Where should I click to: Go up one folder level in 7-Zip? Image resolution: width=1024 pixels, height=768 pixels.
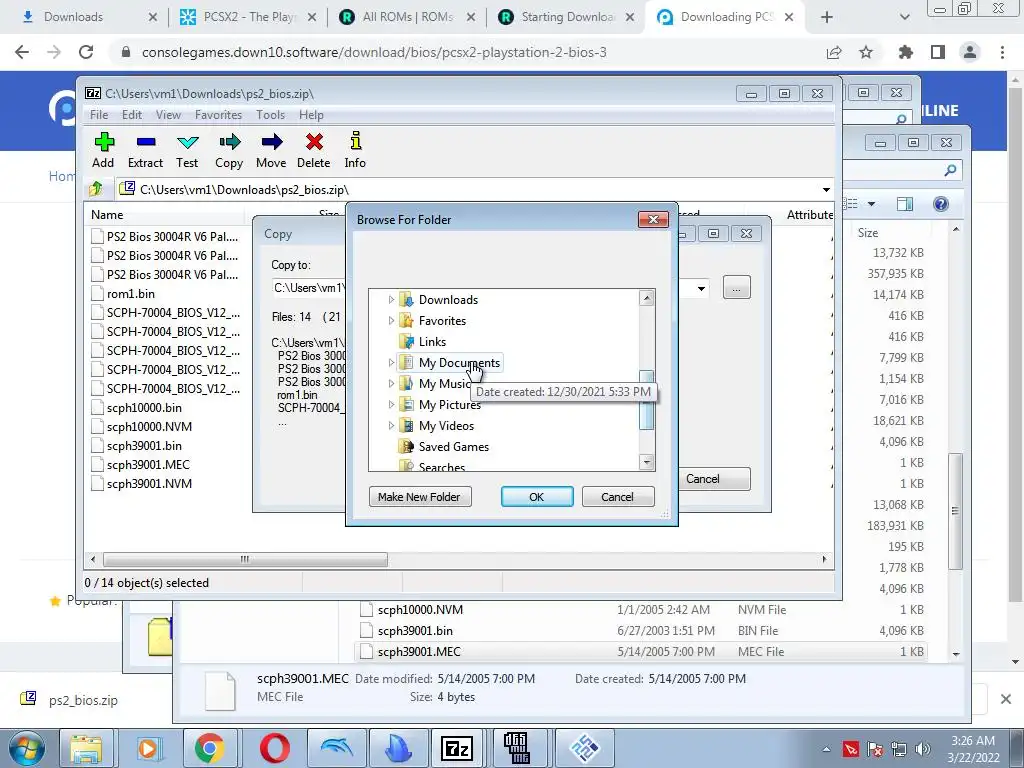pos(97,189)
